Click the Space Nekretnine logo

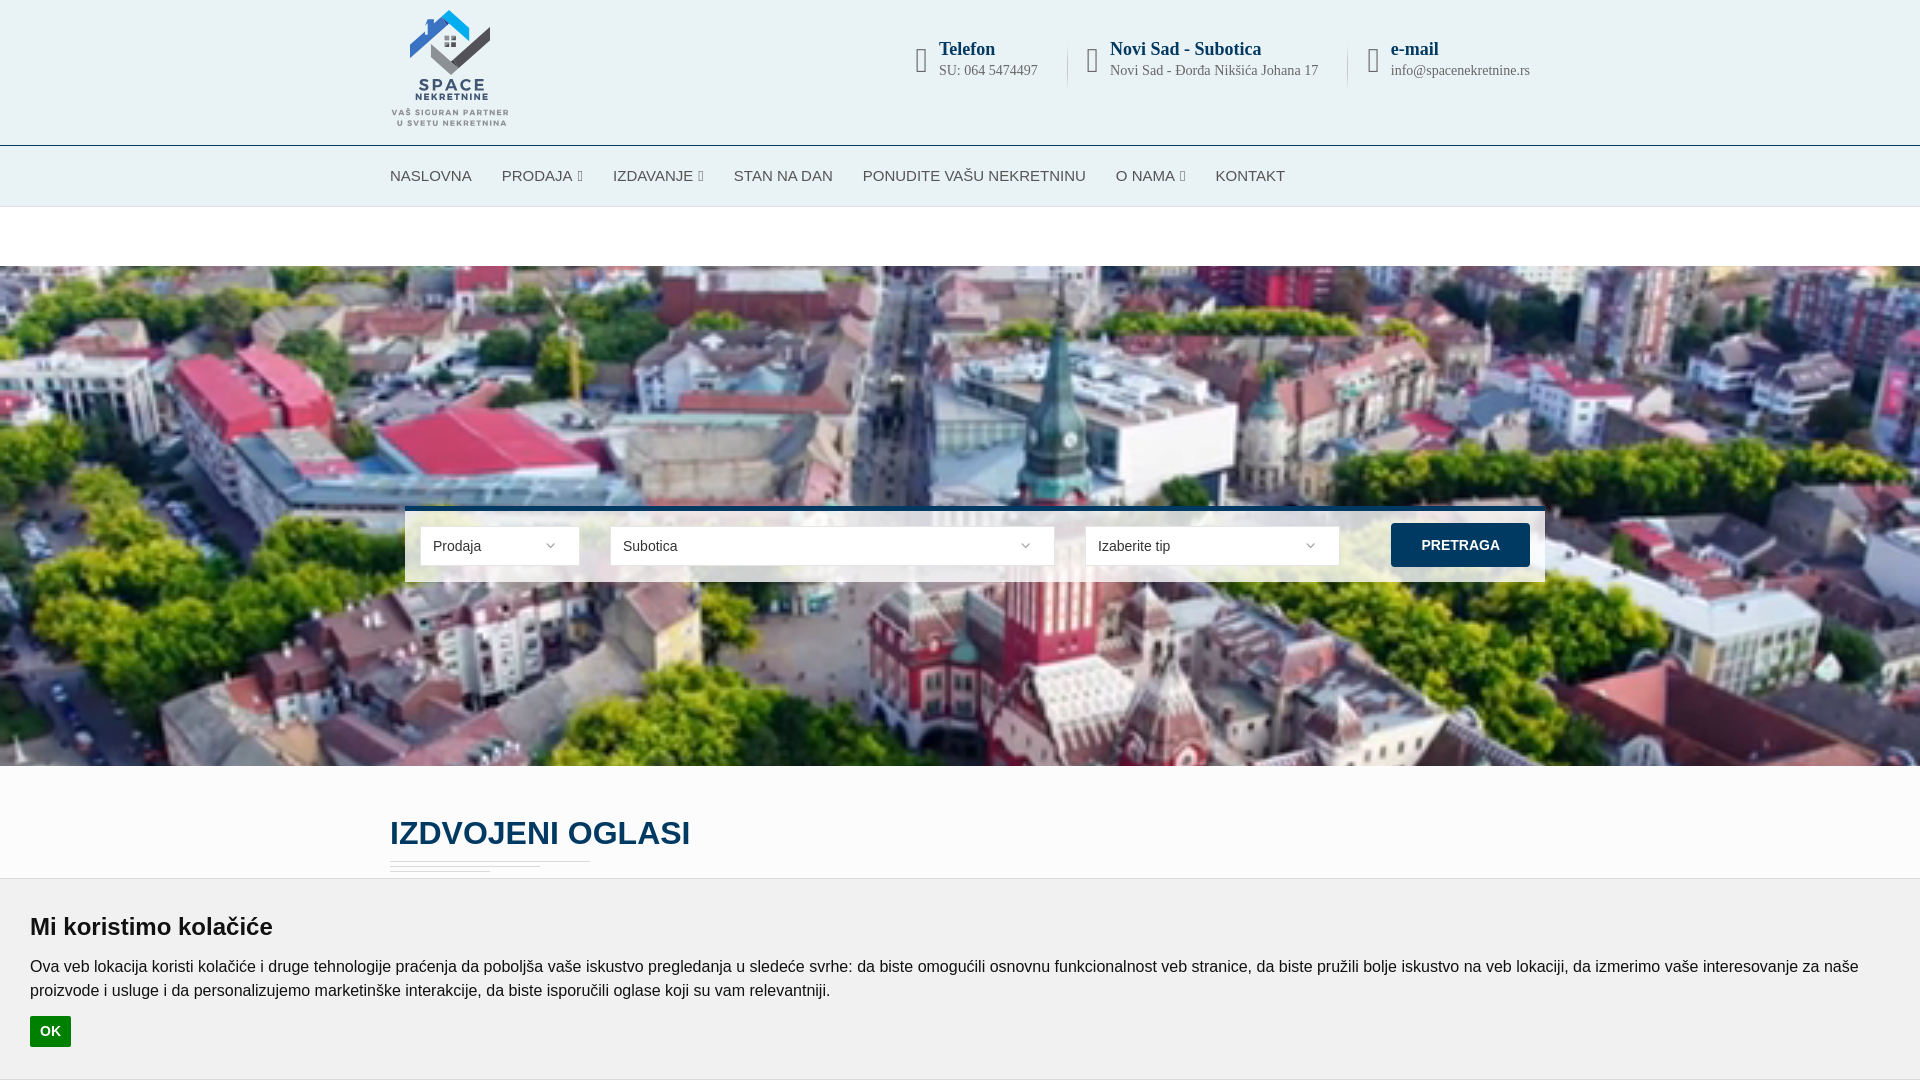coord(450,68)
